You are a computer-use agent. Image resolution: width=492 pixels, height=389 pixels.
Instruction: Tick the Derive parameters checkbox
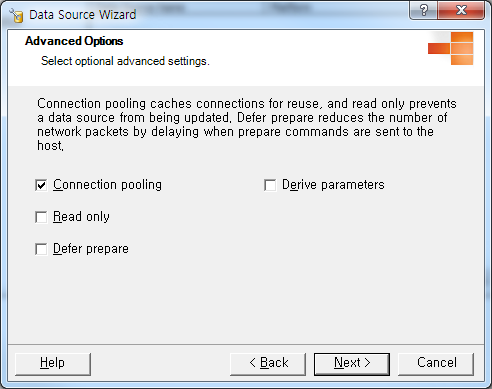pos(270,185)
